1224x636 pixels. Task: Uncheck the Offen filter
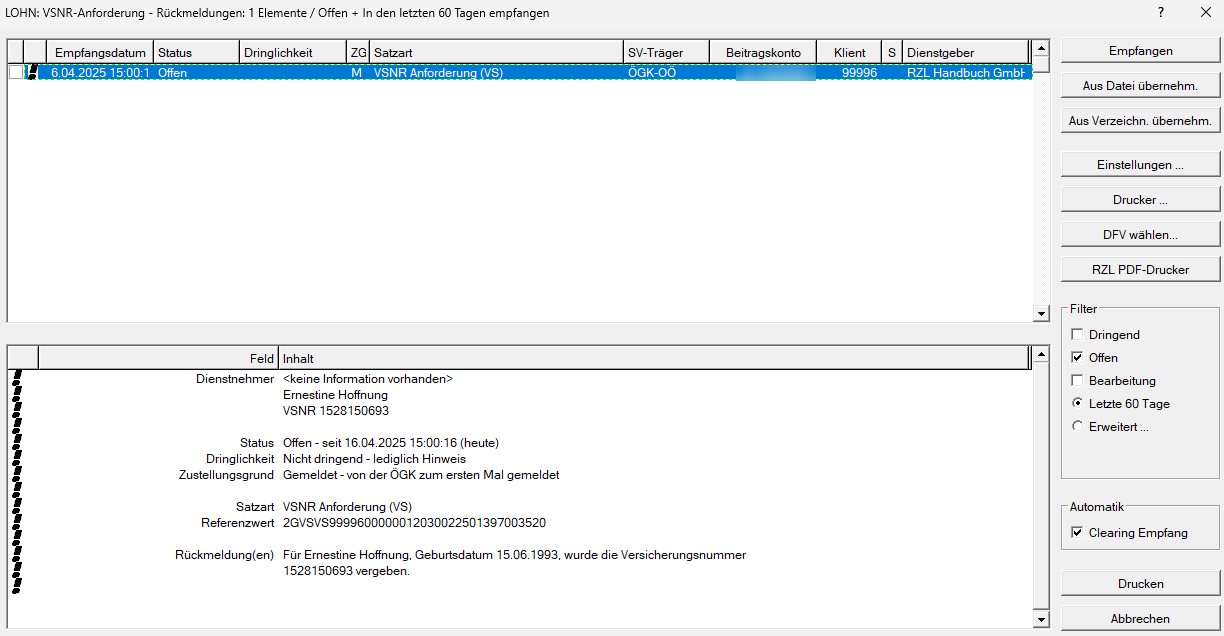(1077, 358)
